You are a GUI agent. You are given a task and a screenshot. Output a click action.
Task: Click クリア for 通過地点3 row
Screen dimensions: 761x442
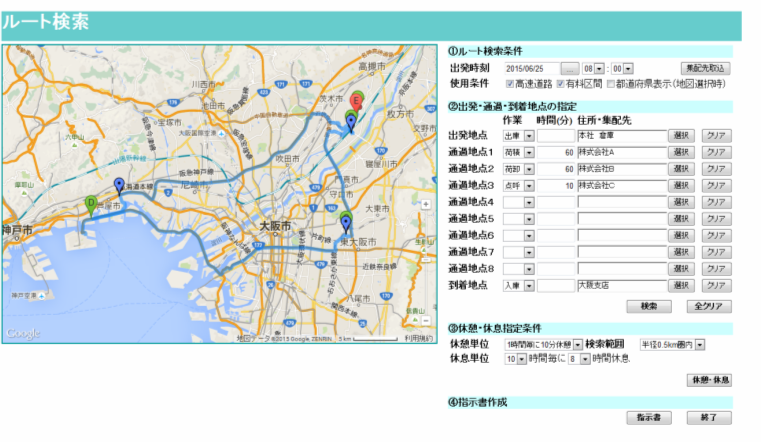click(x=715, y=186)
